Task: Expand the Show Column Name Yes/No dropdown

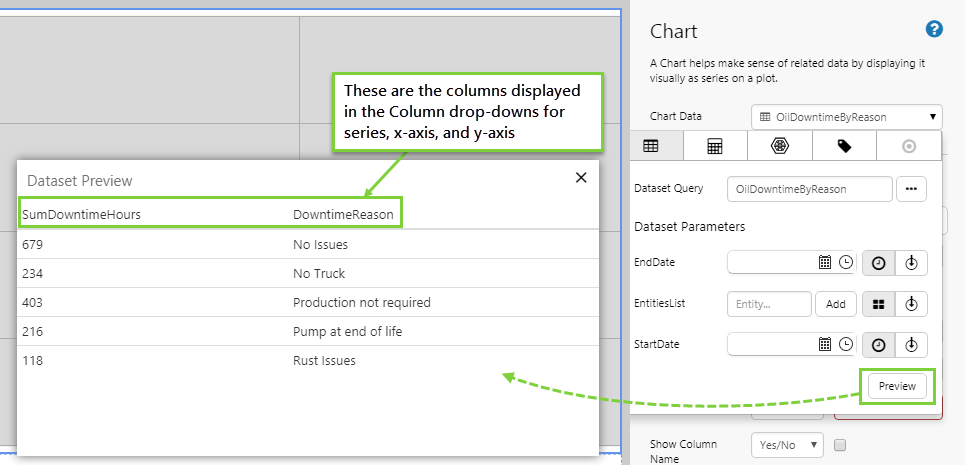Action: click(786, 444)
